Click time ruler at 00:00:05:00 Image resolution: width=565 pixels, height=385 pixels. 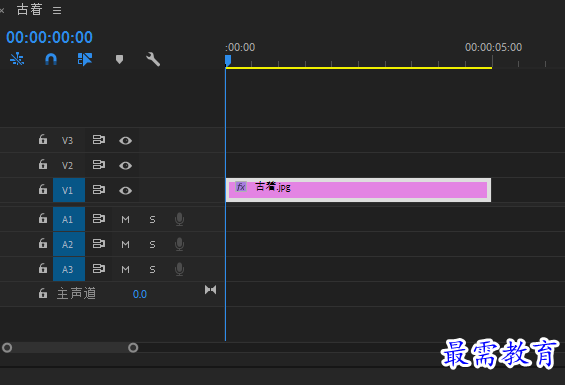click(x=493, y=47)
